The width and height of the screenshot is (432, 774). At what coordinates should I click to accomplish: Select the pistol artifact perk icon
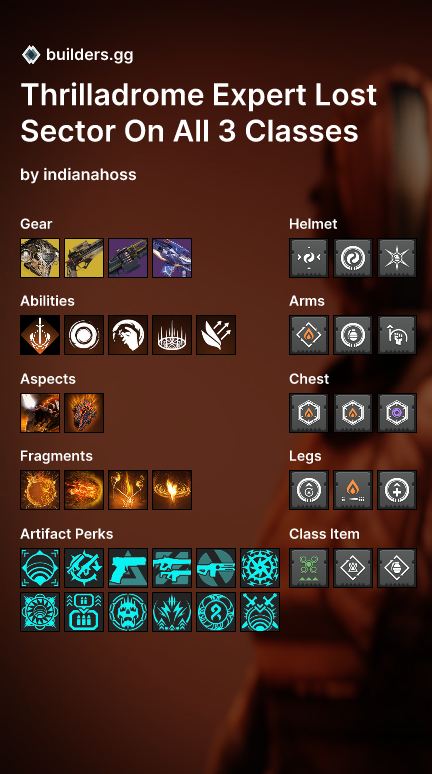(x=128, y=568)
